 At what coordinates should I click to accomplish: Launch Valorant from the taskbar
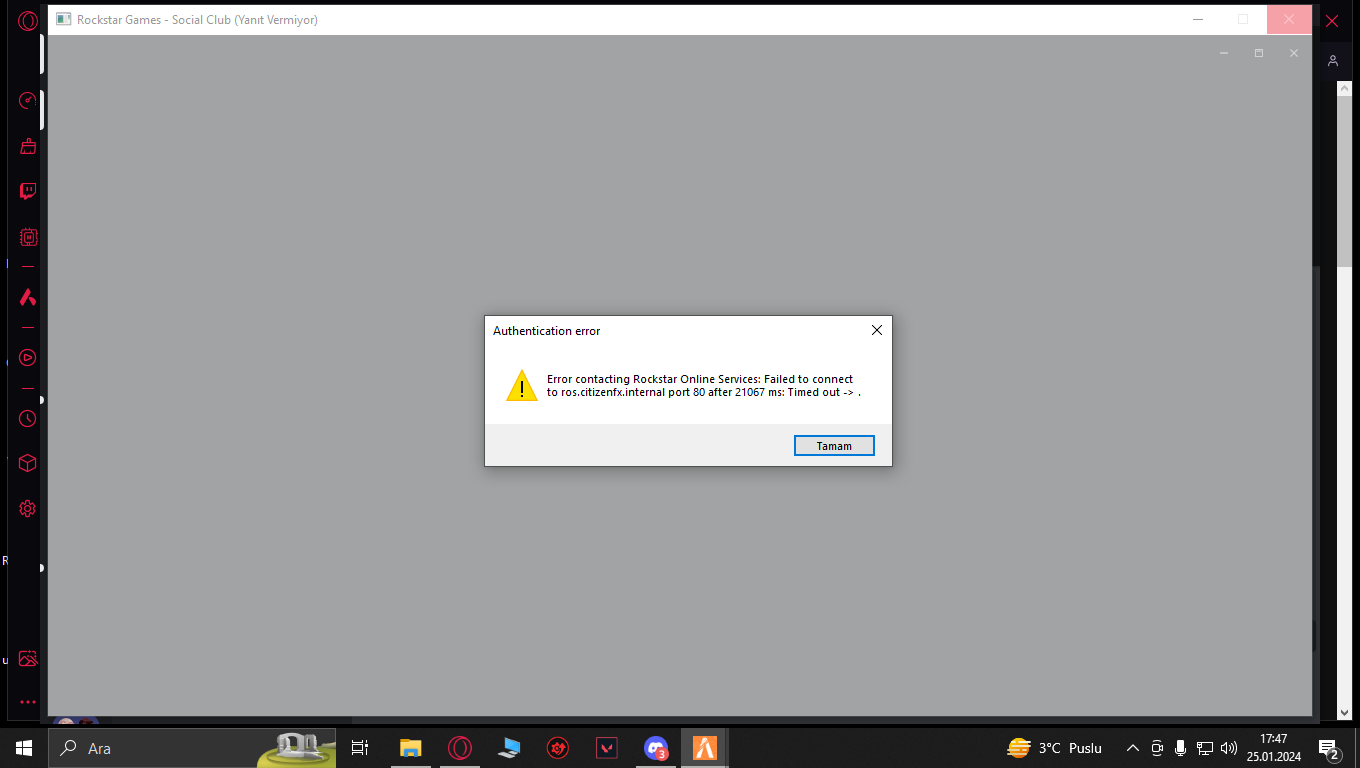coord(607,748)
